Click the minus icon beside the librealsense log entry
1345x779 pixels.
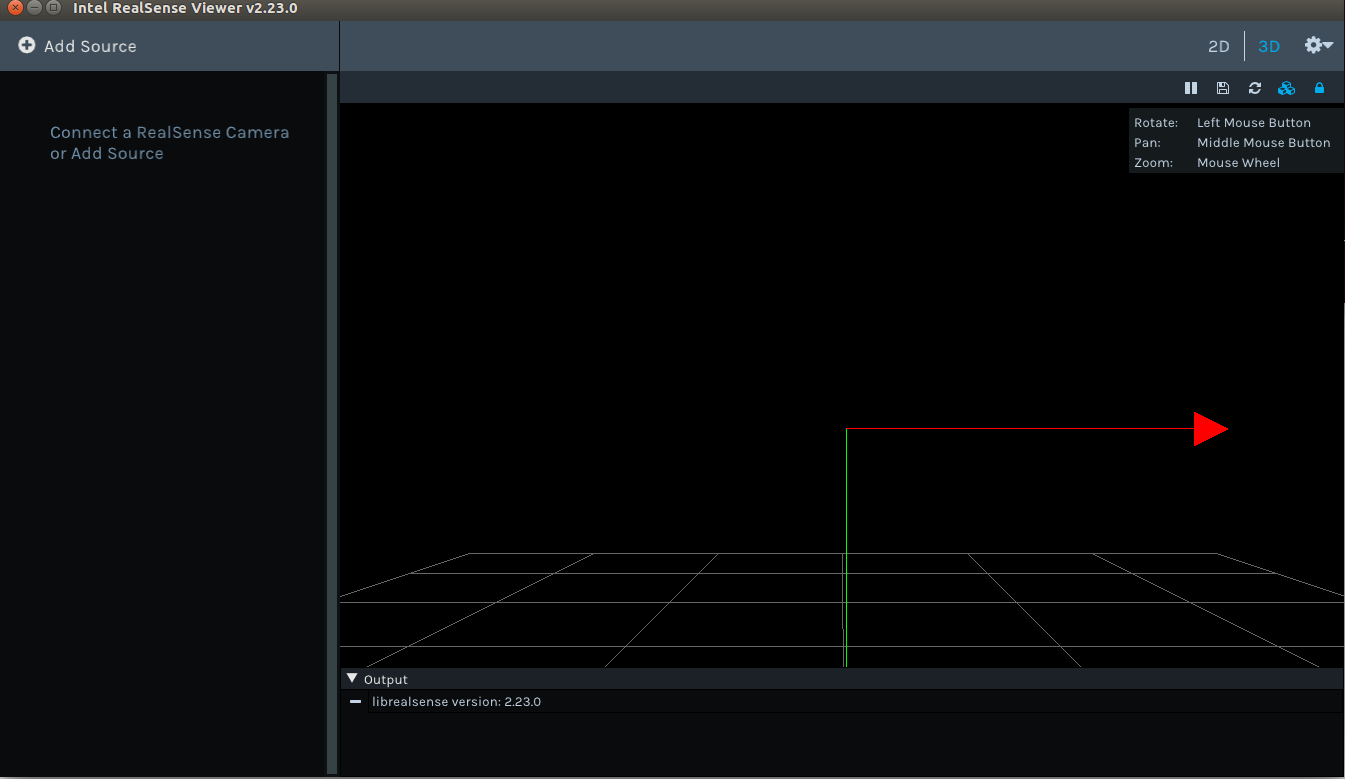[x=355, y=702]
